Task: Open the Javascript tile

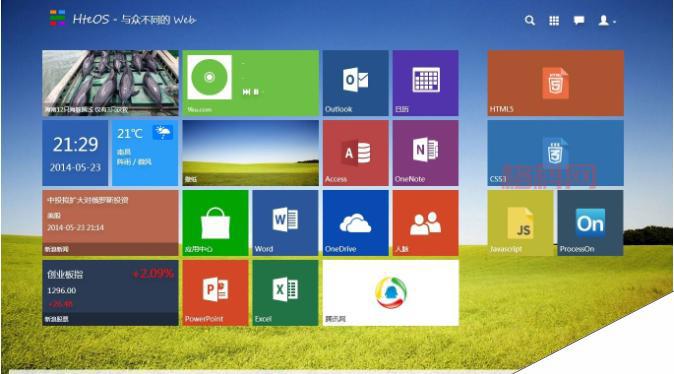Action: (521, 223)
